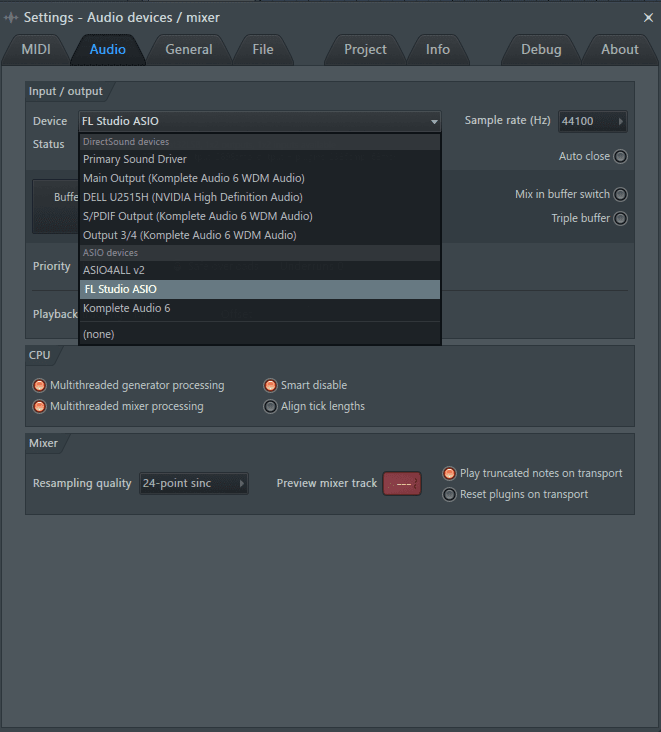
Task: Toggle Mix in buffer switch
Action: pos(620,194)
